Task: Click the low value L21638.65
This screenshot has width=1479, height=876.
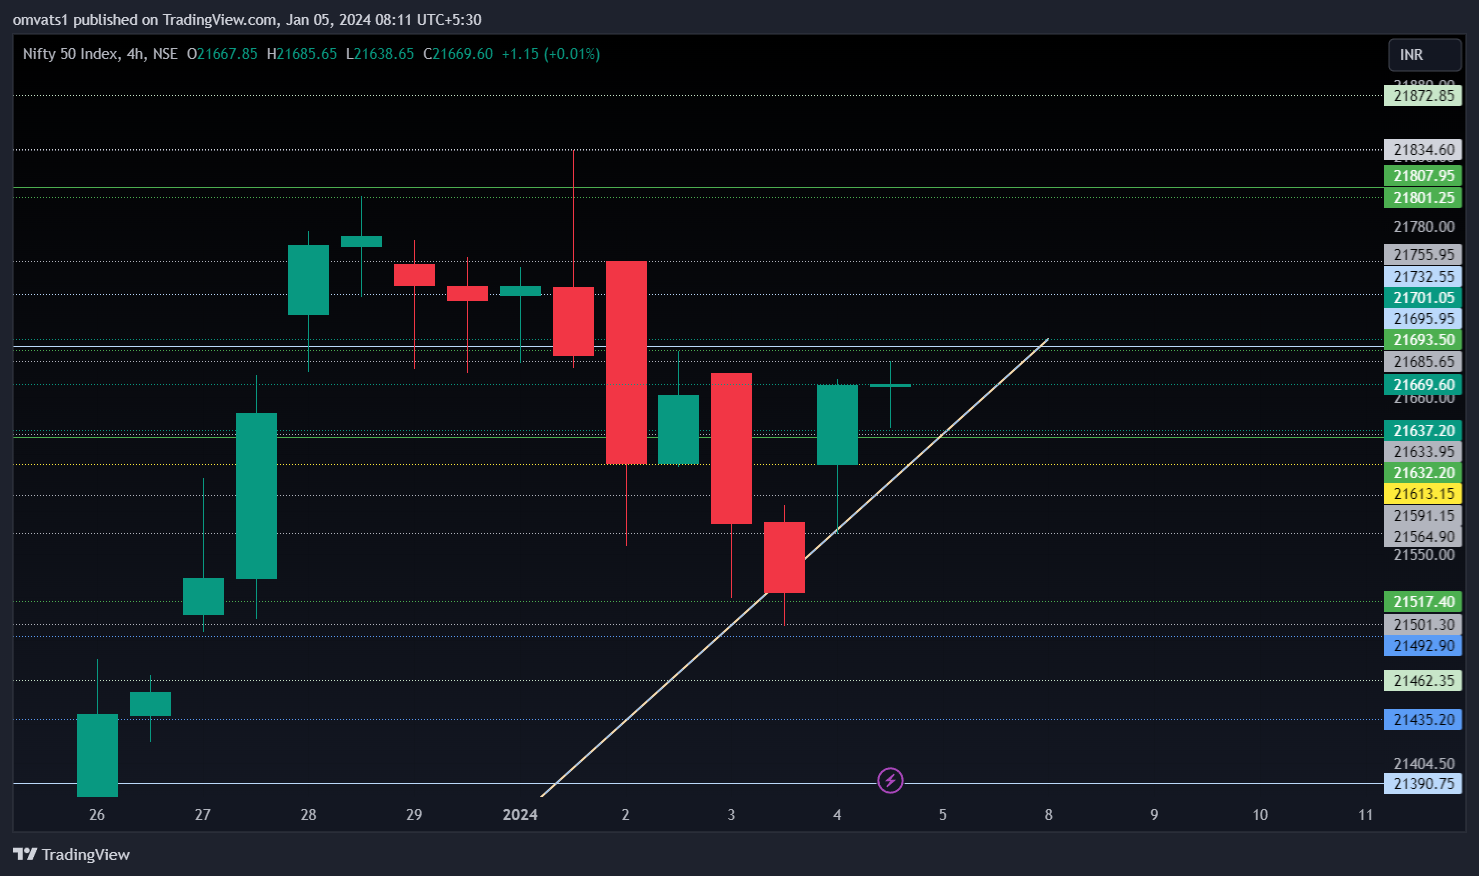Action: (x=379, y=54)
